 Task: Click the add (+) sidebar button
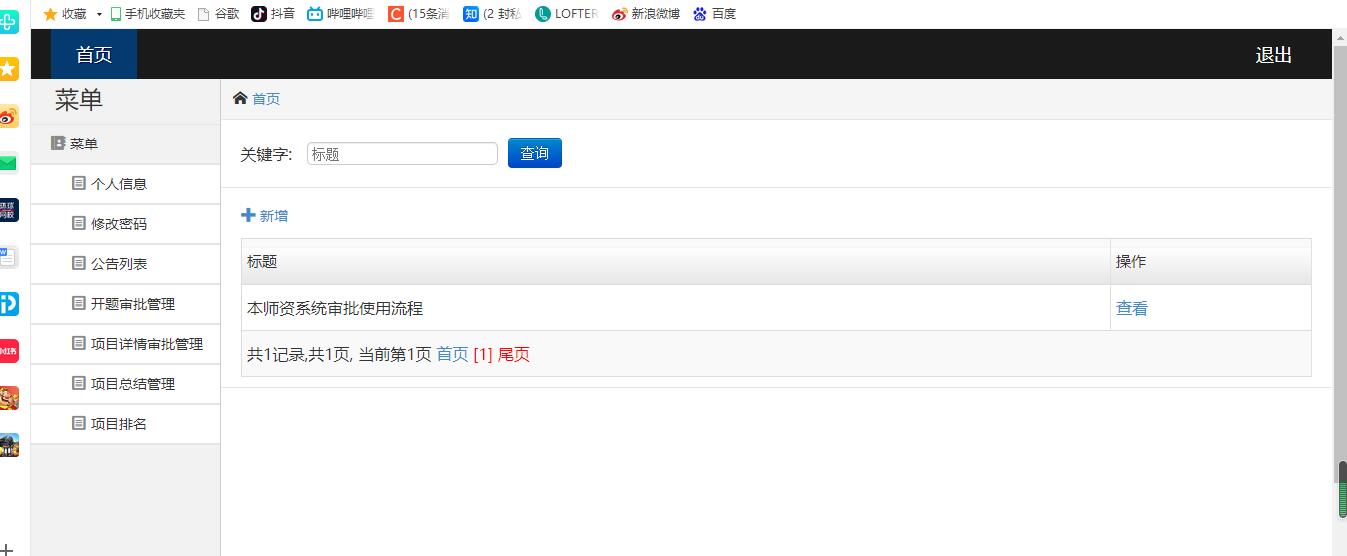pyautogui.click(x=8, y=549)
